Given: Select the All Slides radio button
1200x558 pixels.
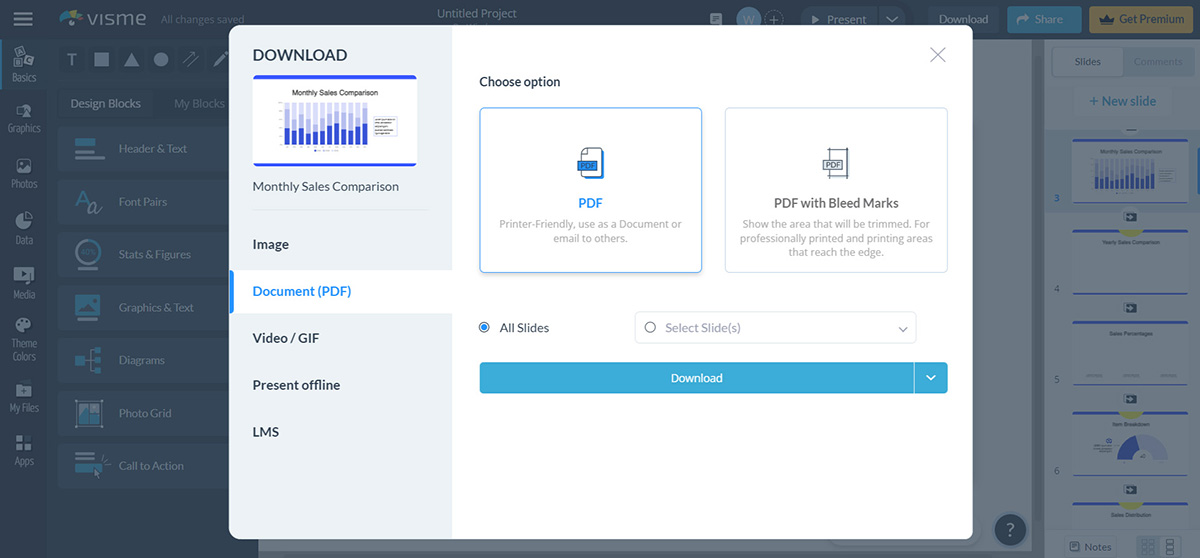Looking at the screenshot, I should tap(485, 328).
